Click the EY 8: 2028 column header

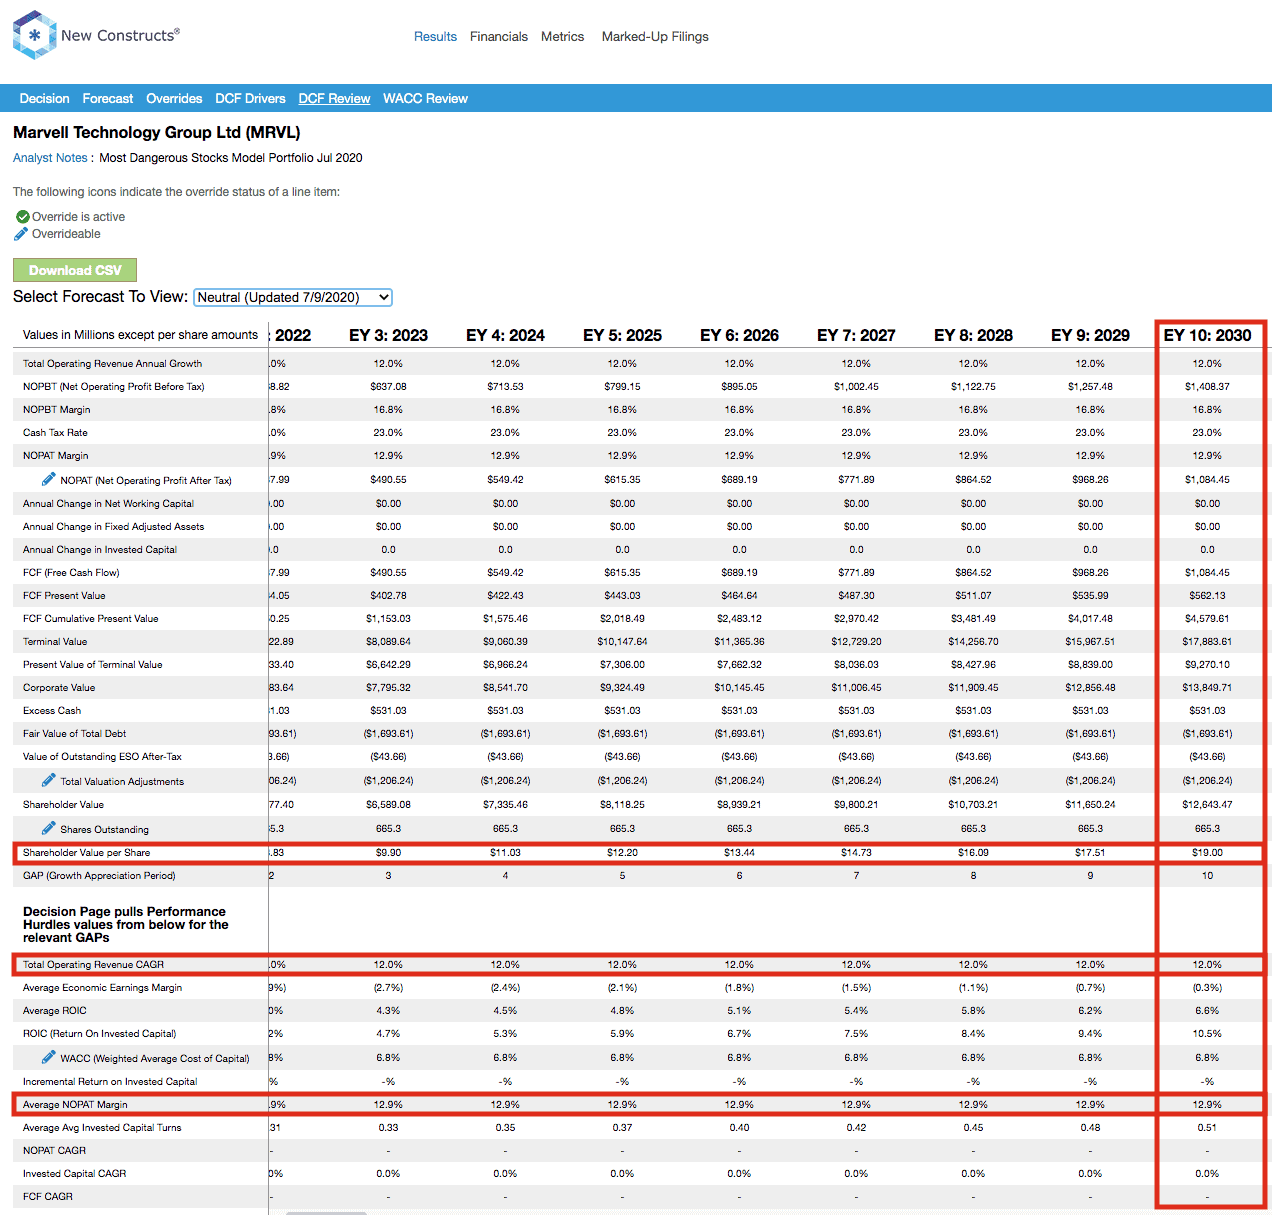point(973,335)
